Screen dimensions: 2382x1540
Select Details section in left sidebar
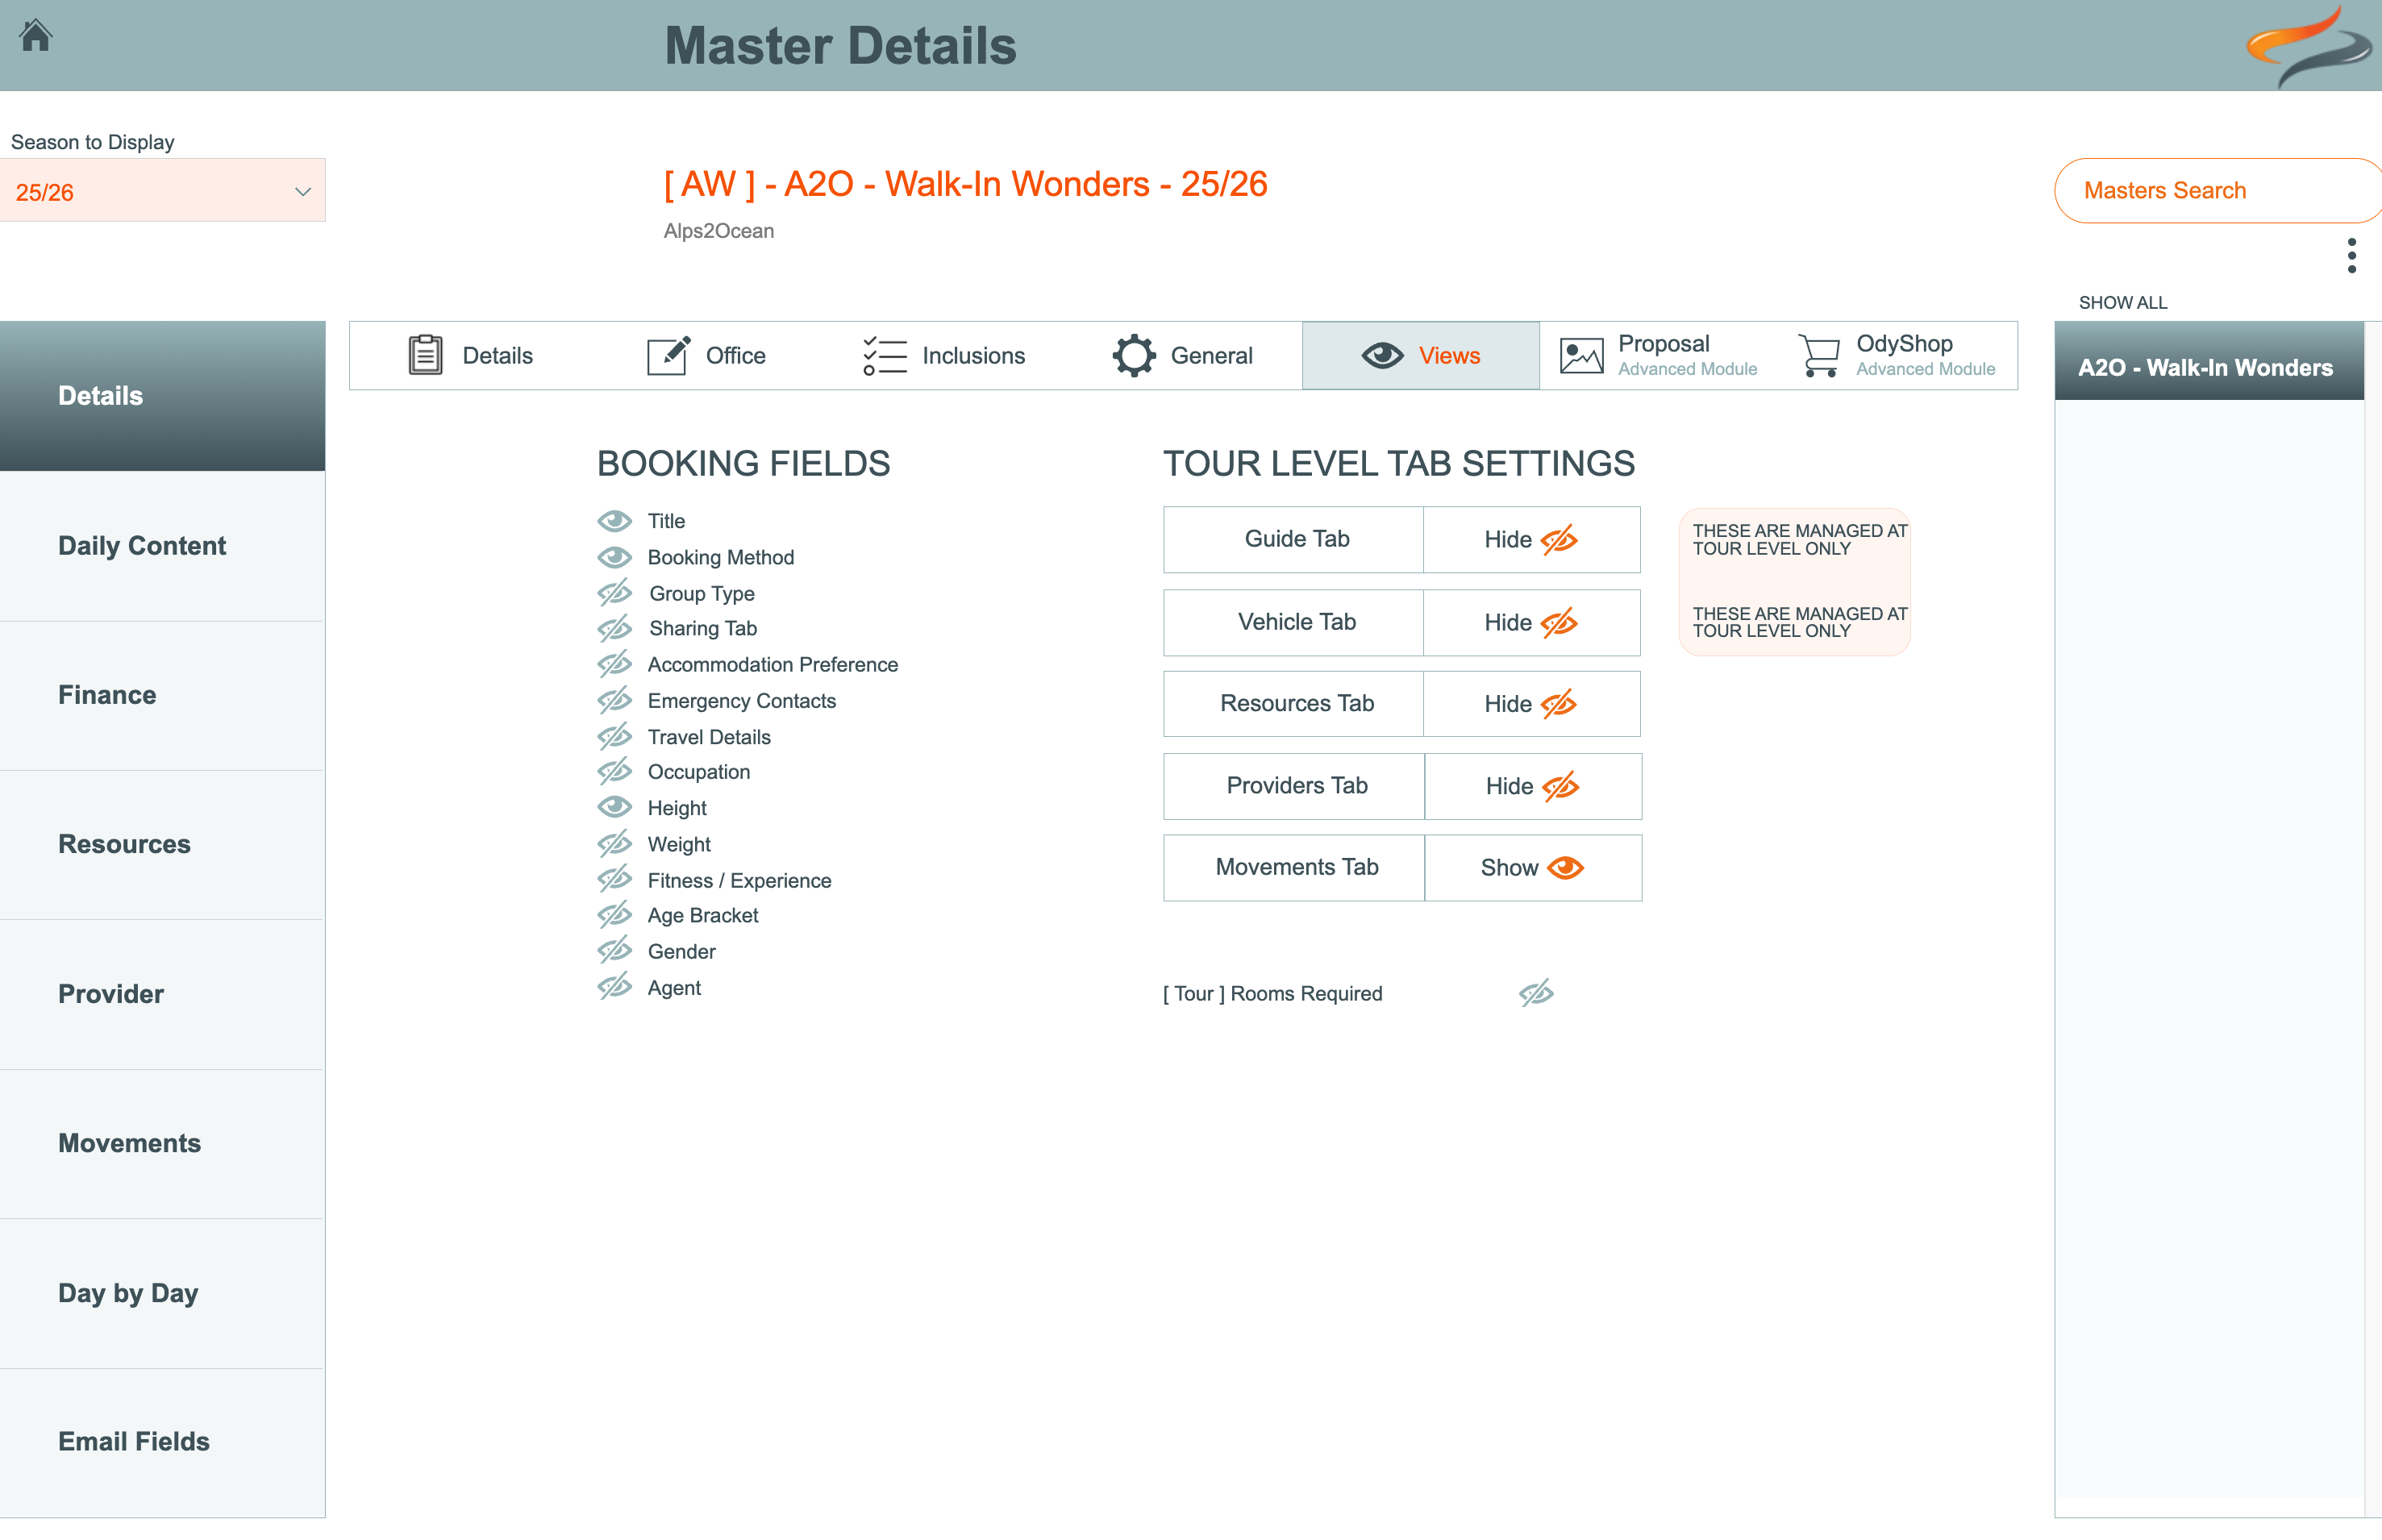coord(162,396)
